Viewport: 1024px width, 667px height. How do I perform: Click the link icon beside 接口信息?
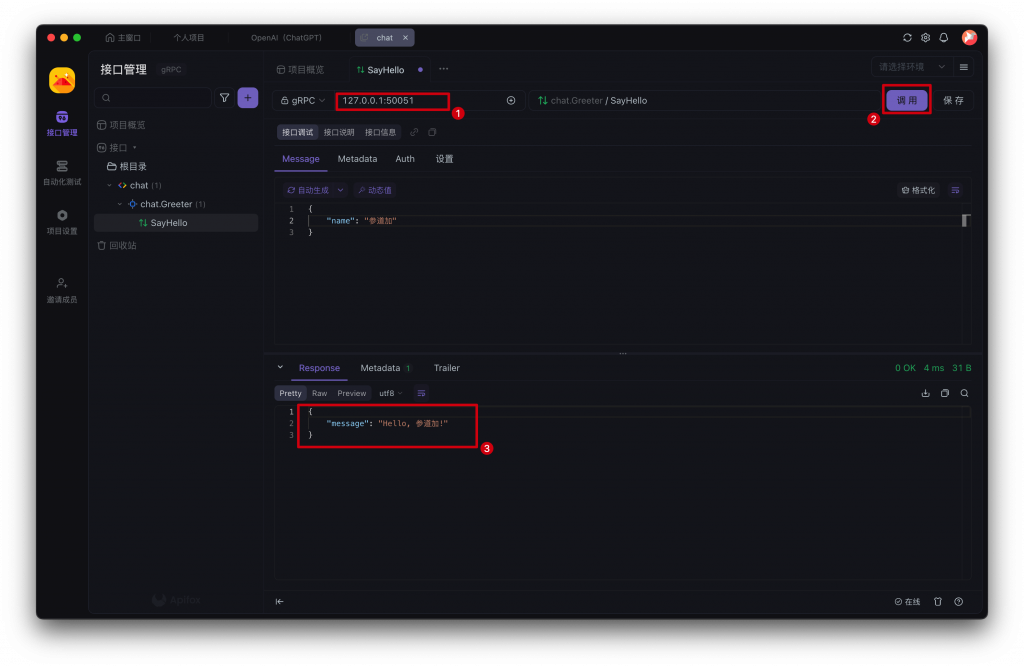pos(414,133)
